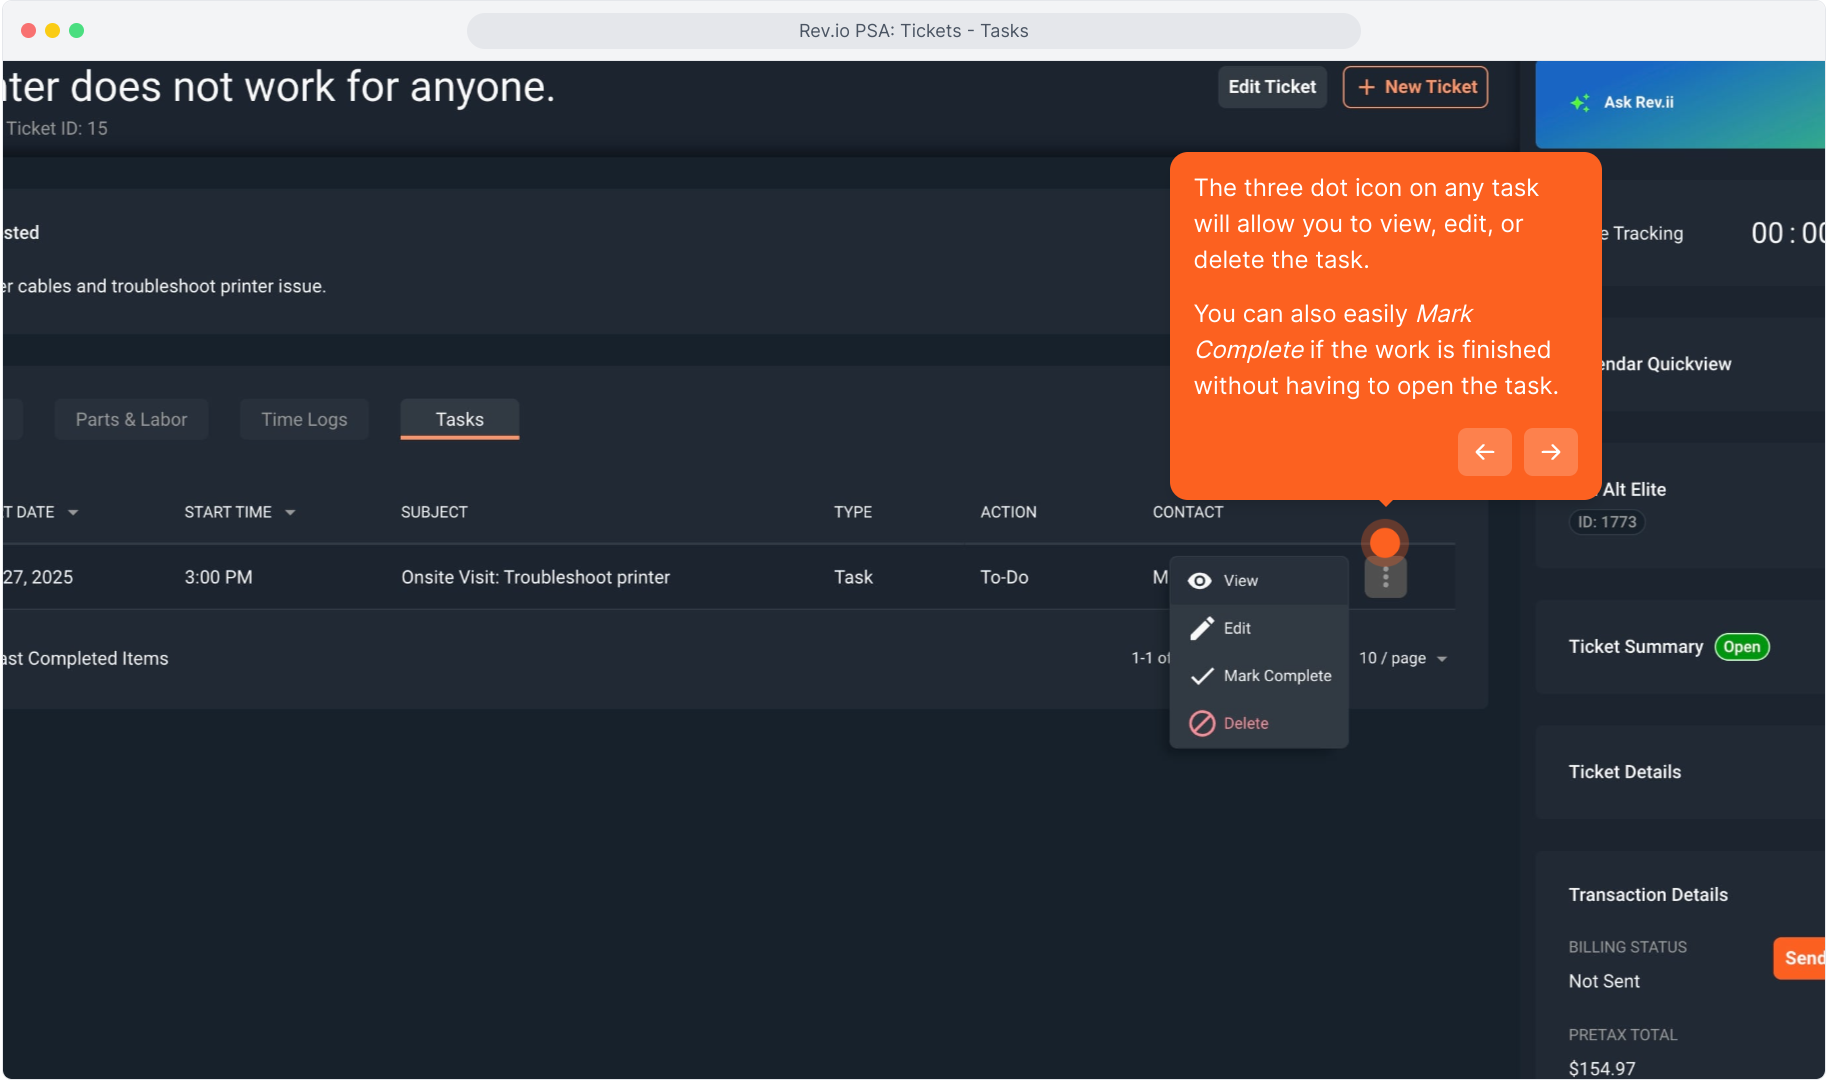The height and width of the screenshot is (1080, 1828).
Task: Open the Onsite Visit task row subject
Action: [535, 577]
